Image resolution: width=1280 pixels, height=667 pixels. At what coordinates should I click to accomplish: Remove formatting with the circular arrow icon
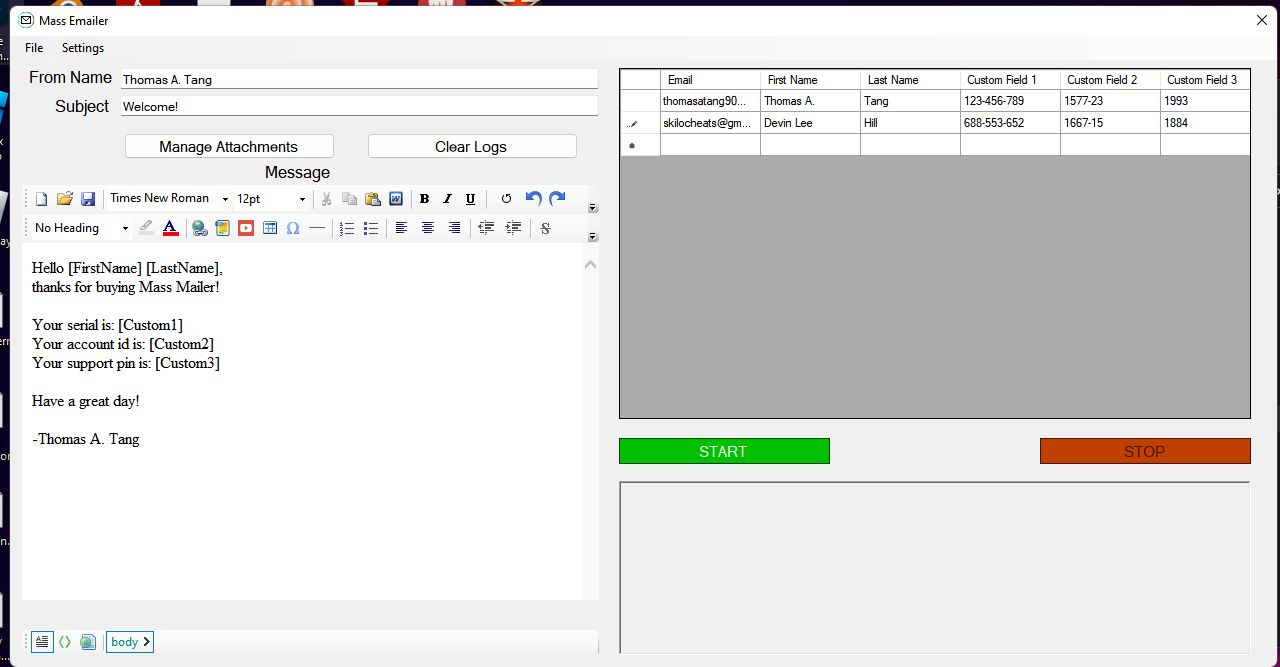point(506,199)
